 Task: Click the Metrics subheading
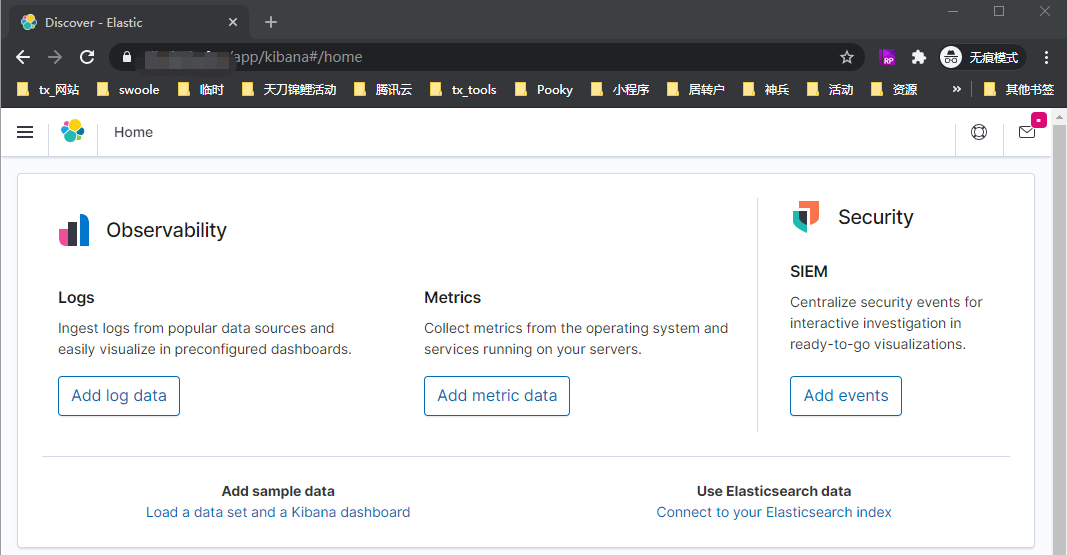[453, 298]
